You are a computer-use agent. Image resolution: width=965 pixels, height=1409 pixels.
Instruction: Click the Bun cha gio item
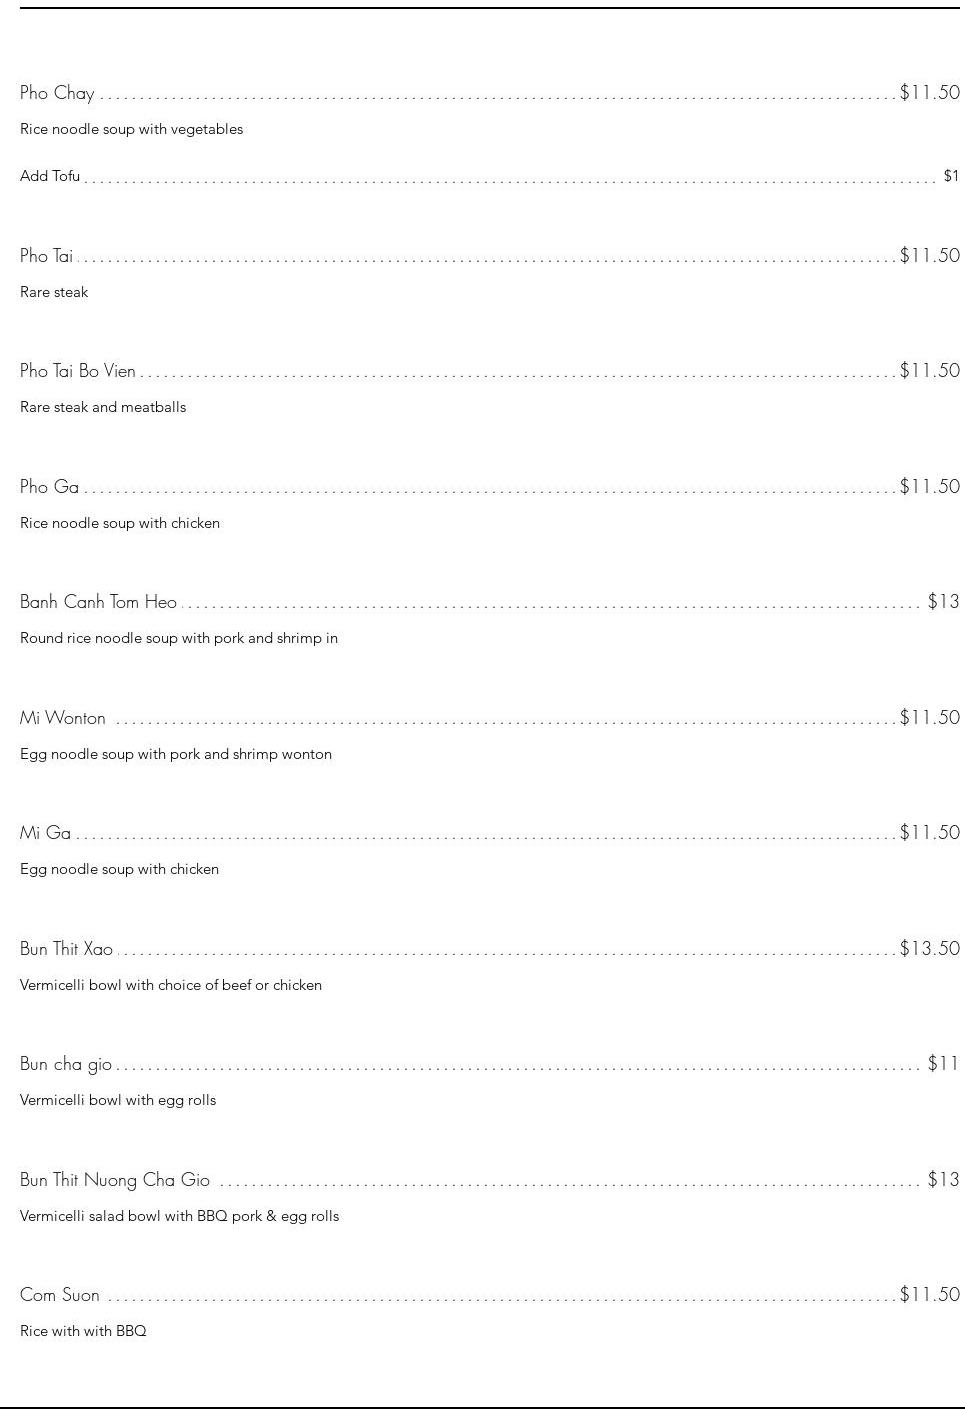(x=66, y=1064)
